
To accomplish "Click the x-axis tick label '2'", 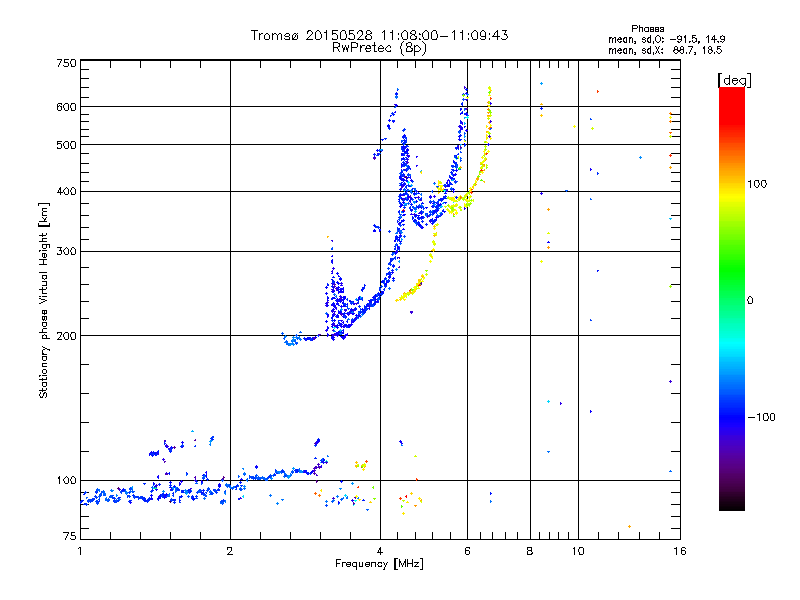I will pyautogui.click(x=230, y=551).
